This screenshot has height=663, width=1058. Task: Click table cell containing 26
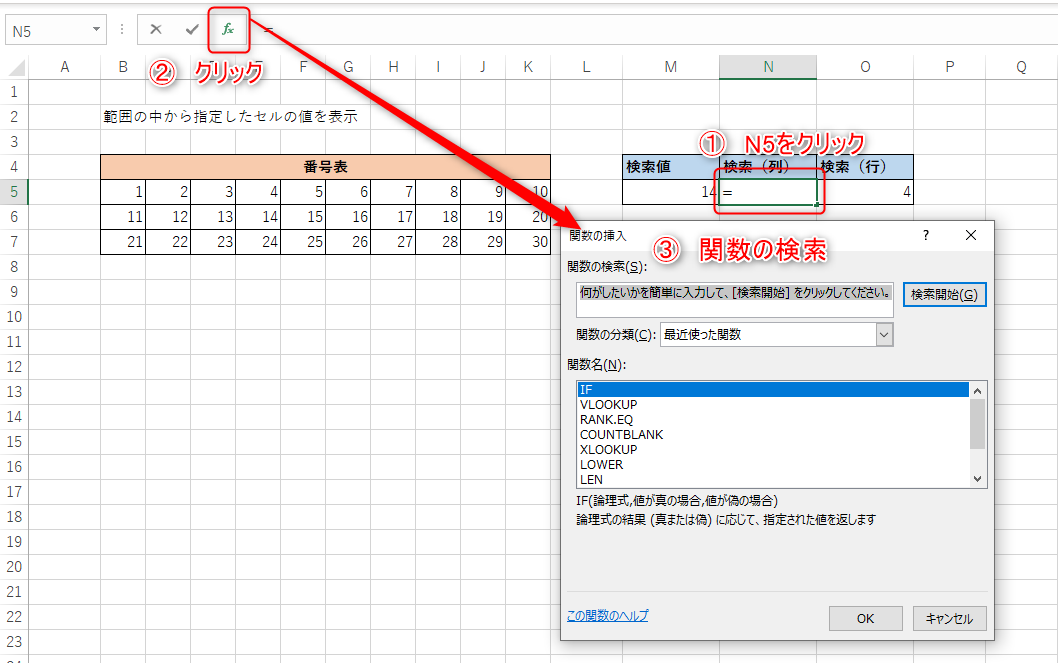click(348, 241)
